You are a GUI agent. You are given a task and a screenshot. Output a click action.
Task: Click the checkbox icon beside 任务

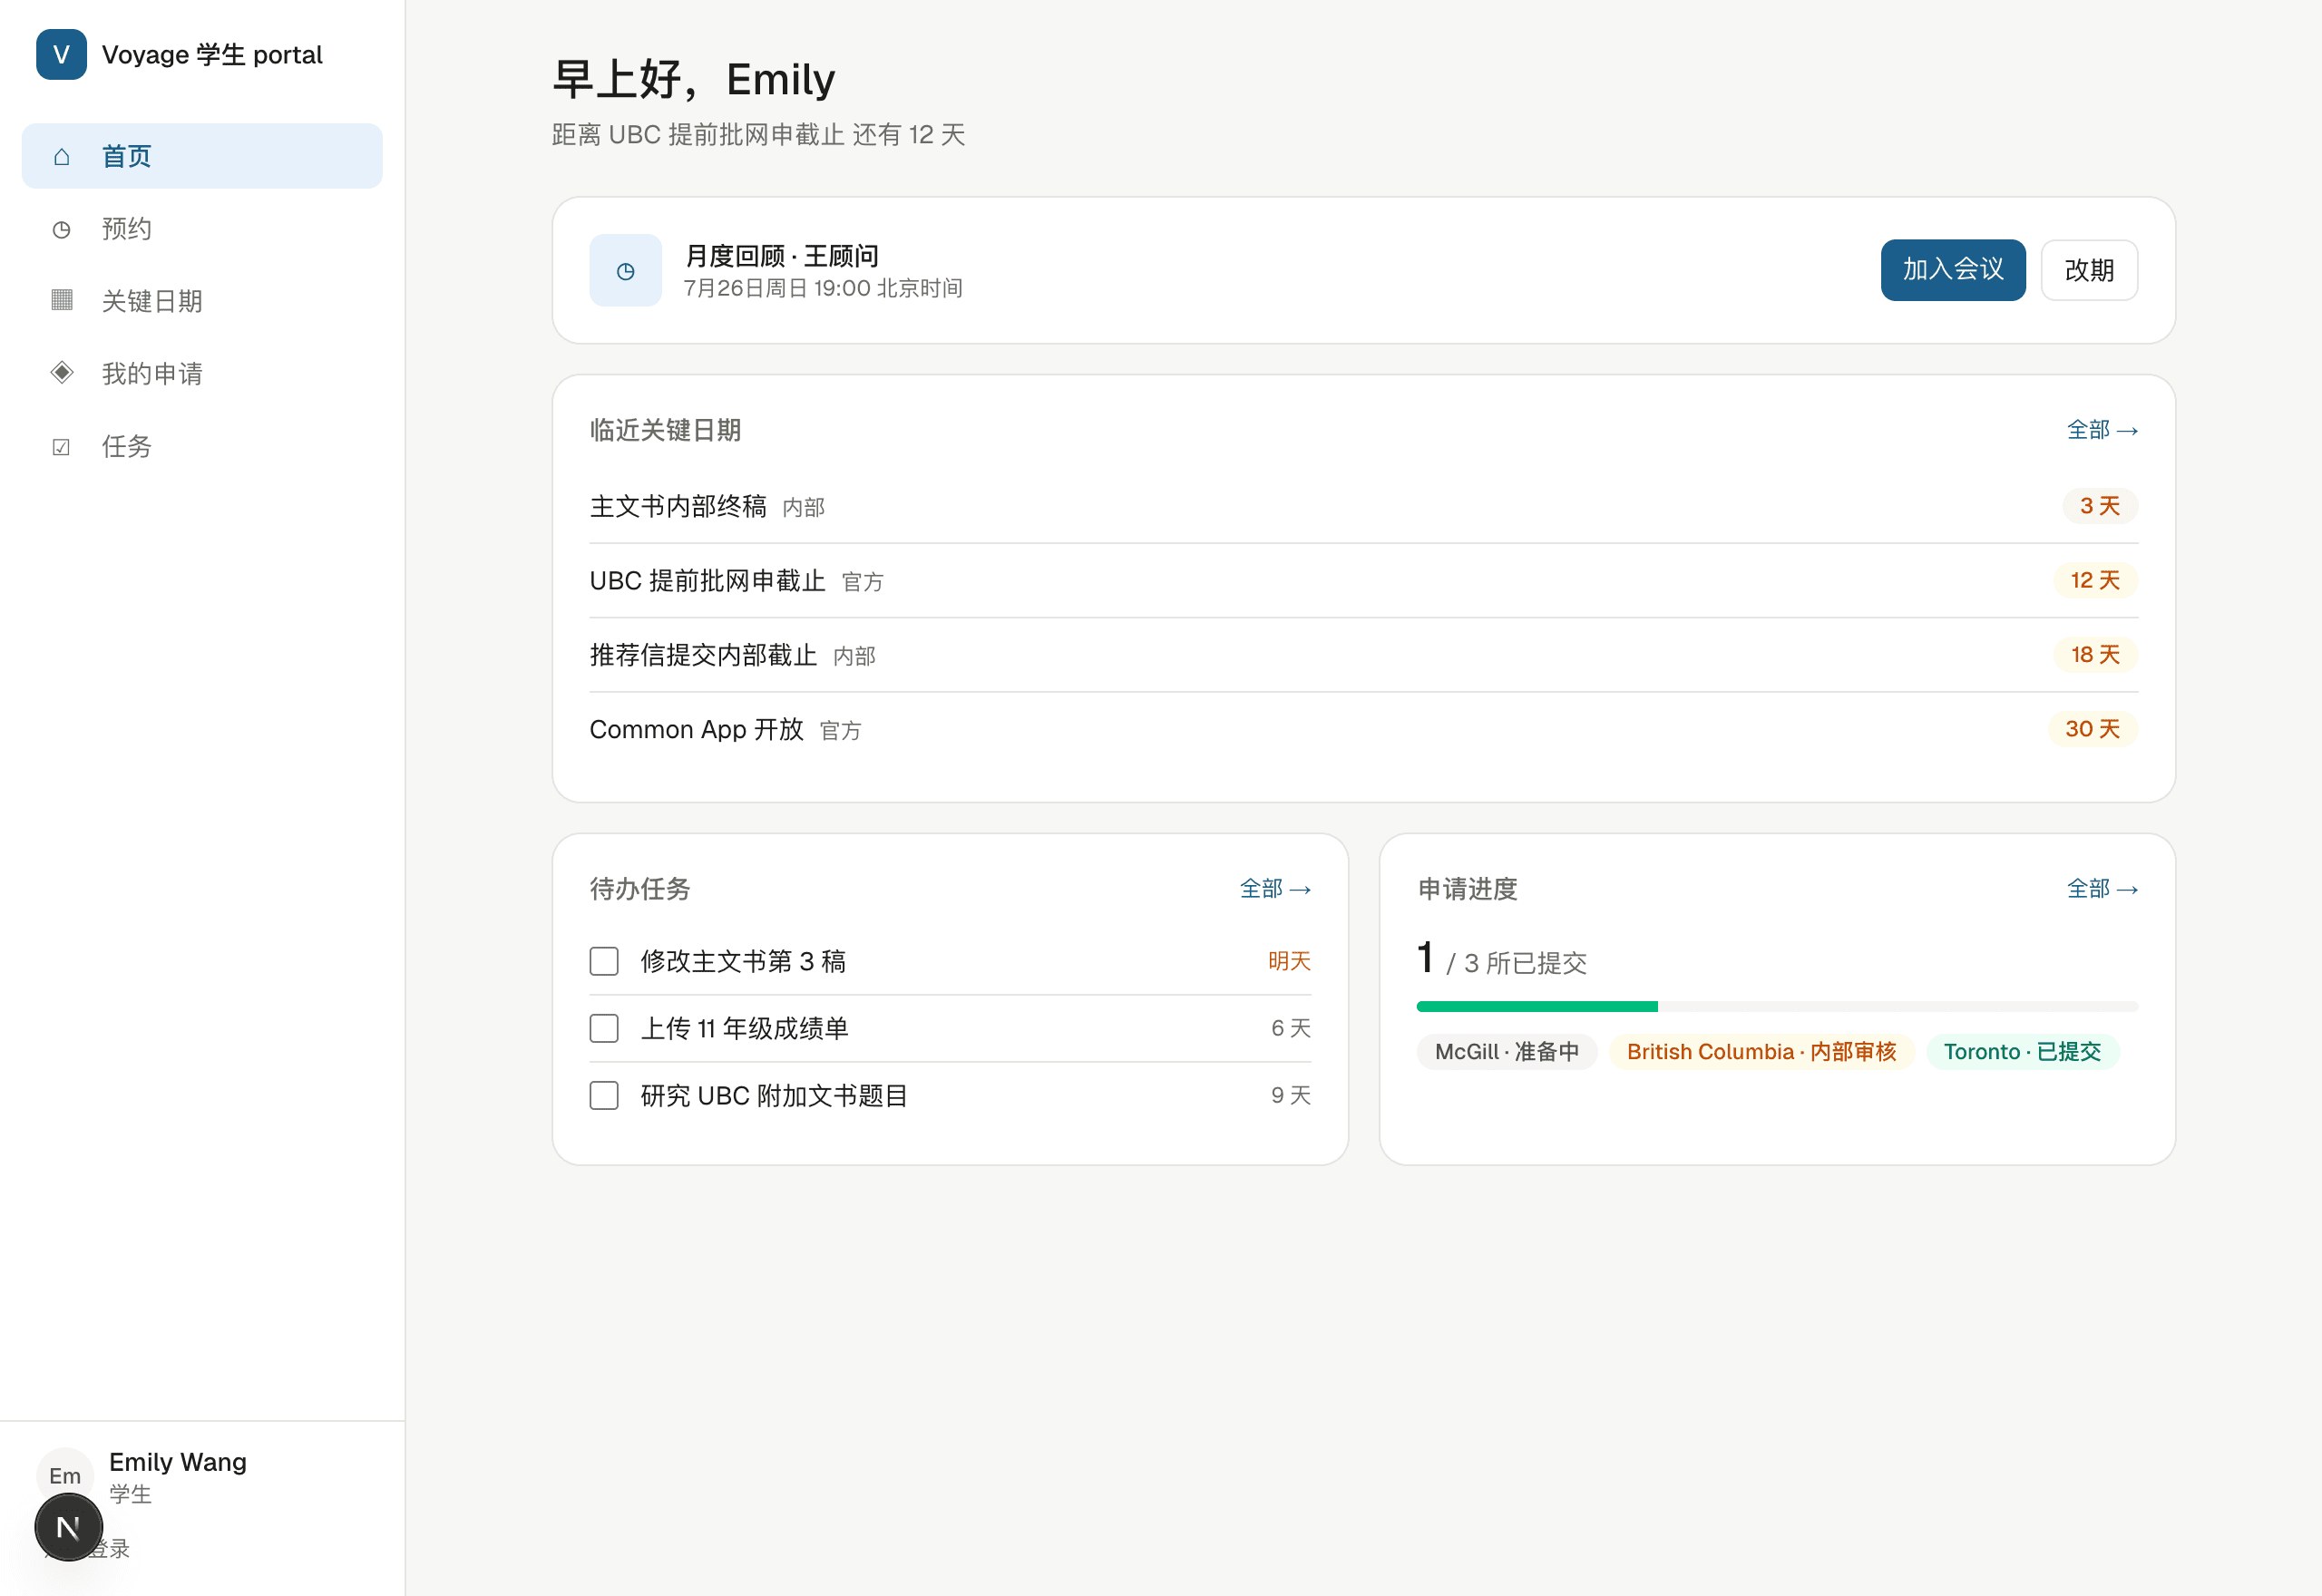(62, 446)
